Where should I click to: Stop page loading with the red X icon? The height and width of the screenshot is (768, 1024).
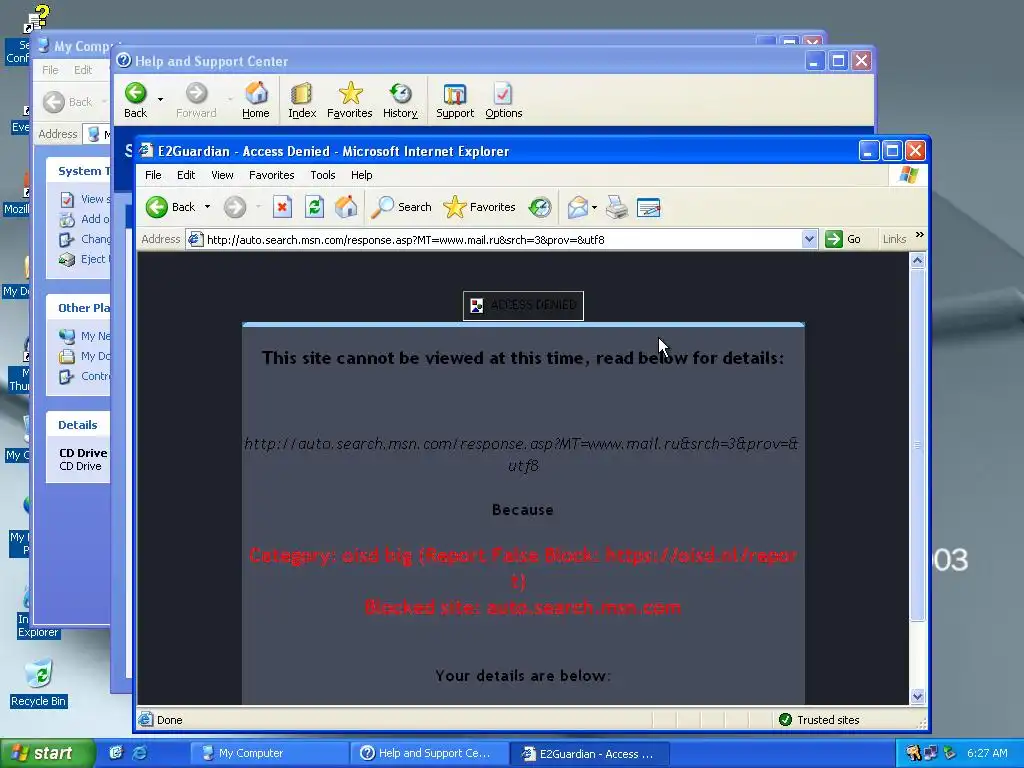[281, 207]
